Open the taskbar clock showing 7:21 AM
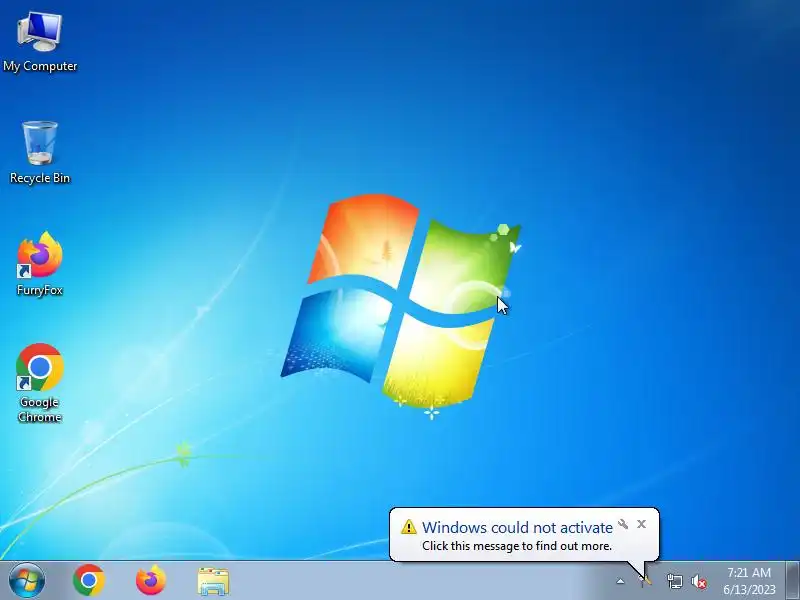The height and width of the screenshot is (600, 800). 749,581
